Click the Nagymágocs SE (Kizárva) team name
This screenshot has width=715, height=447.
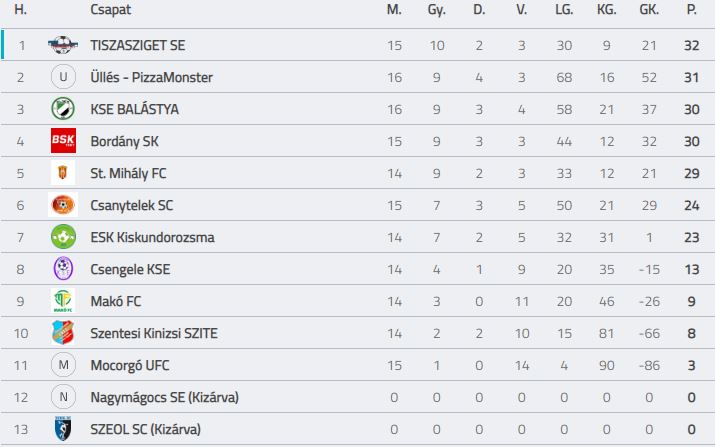tap(165, 397)
